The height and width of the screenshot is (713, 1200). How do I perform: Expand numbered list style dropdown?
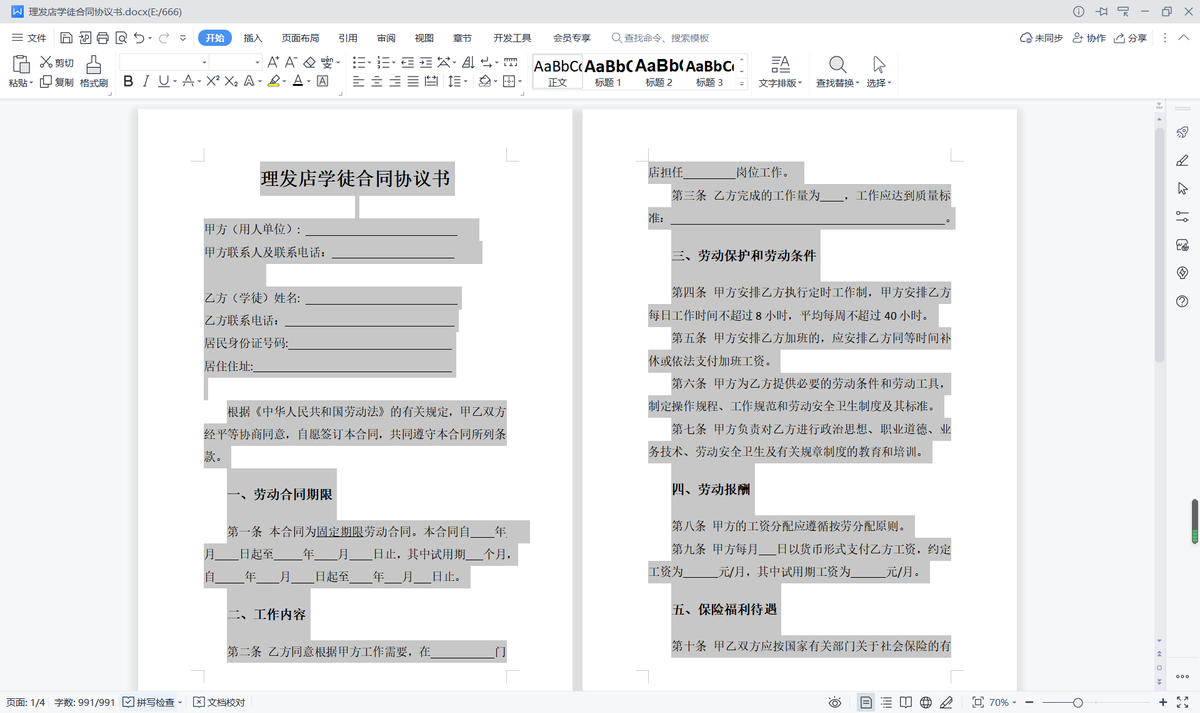click(x=394, y=62)
